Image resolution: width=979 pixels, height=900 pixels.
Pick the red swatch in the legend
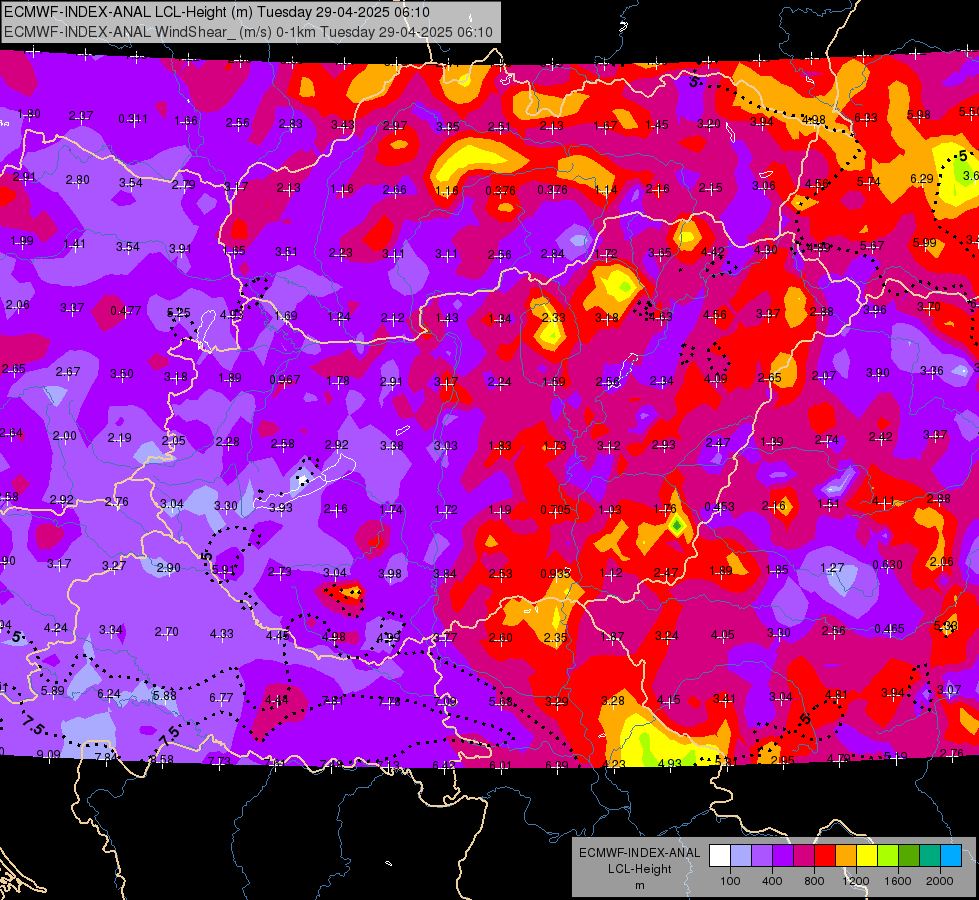(x=825, y=856)
